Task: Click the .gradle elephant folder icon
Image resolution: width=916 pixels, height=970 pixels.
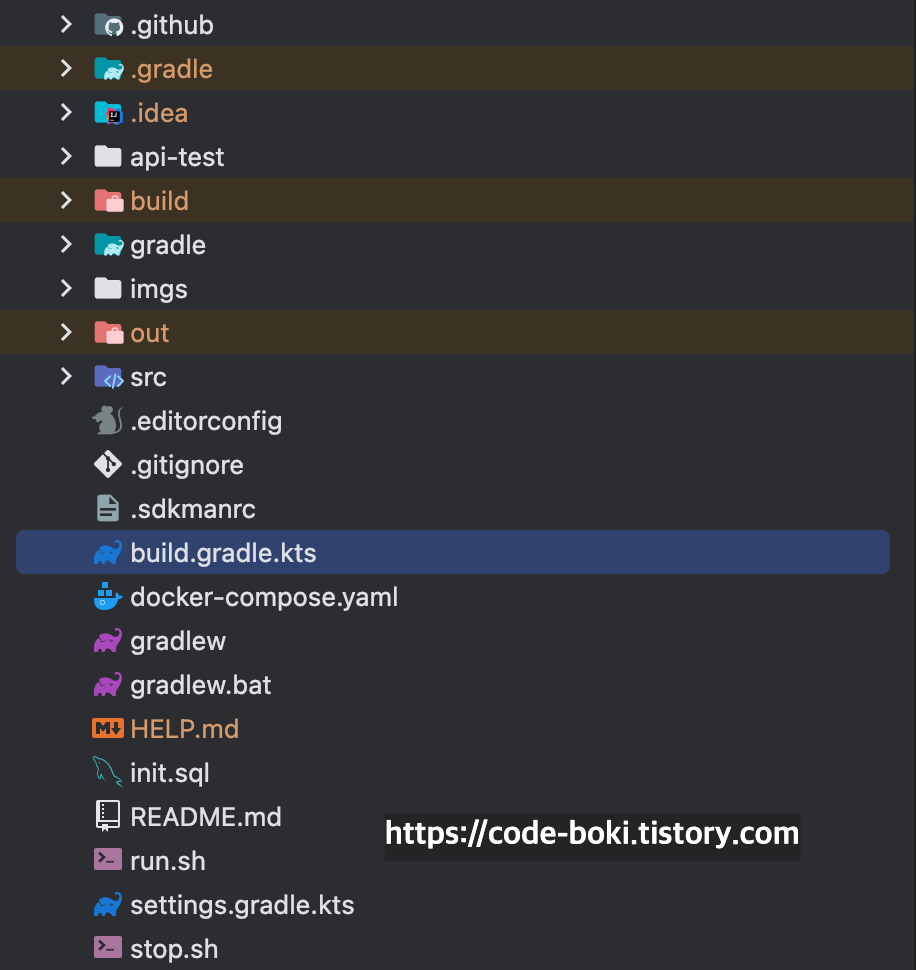Action: pos(108,69)
